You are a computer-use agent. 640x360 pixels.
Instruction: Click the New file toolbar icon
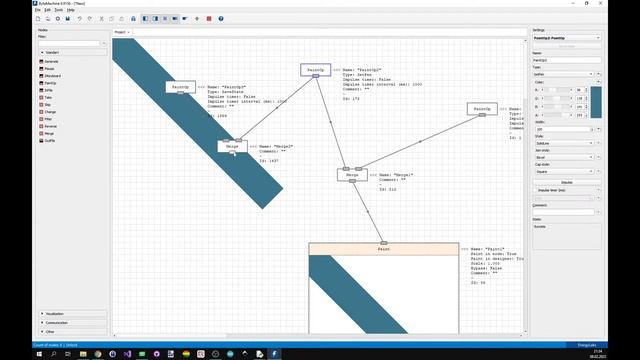pos(38,19)
